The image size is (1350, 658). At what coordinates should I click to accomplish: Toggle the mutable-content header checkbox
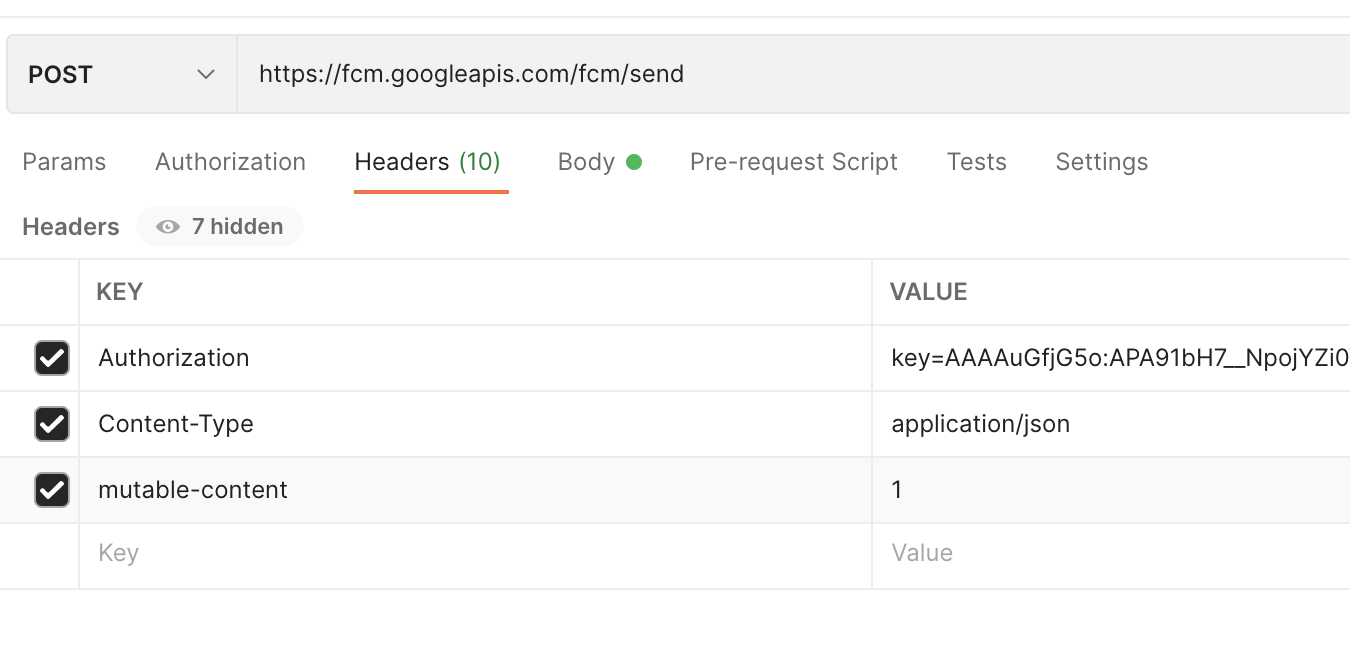[x=52, y=490]
